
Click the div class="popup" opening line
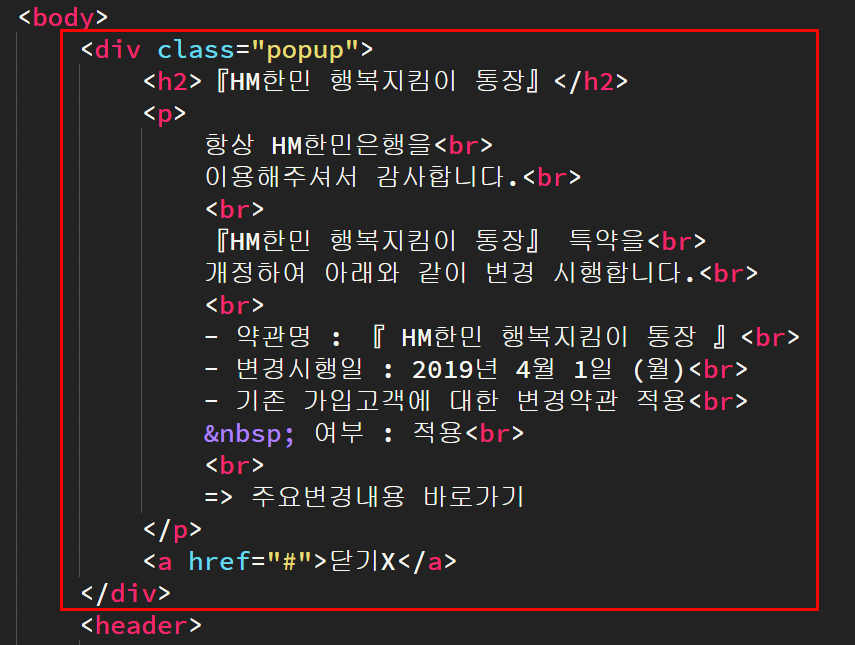point(227,50)
